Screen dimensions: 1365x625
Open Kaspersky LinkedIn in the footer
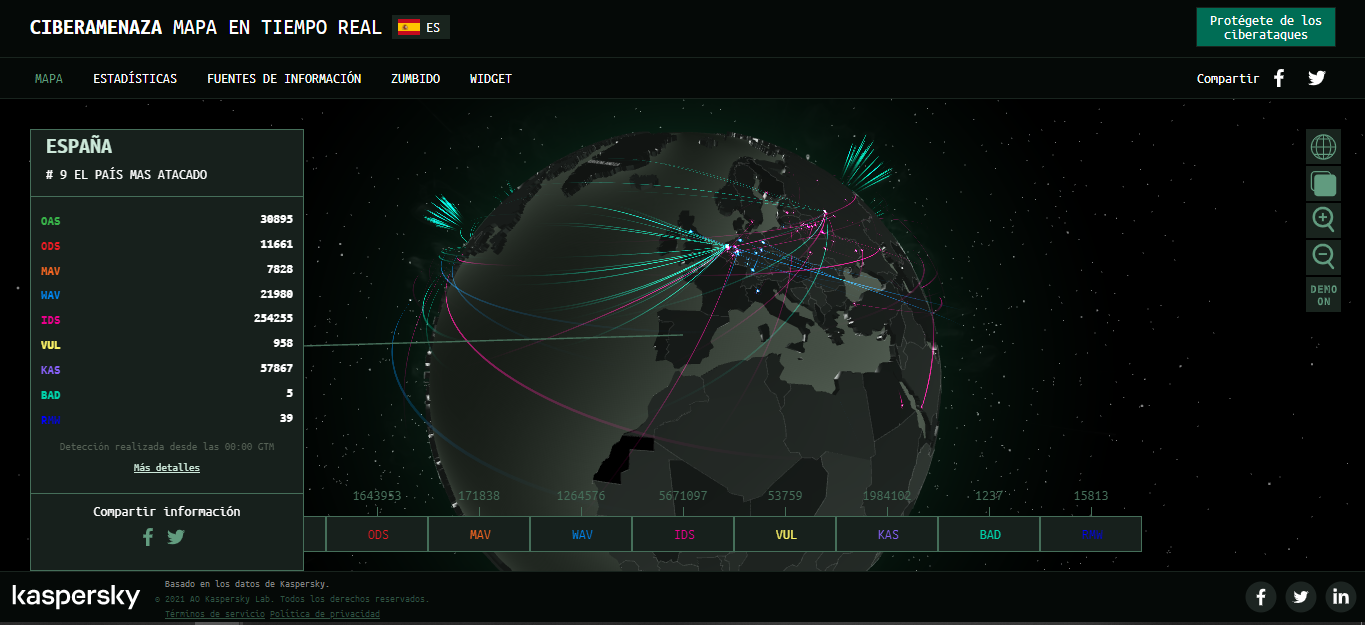(x=1340, y=597)
